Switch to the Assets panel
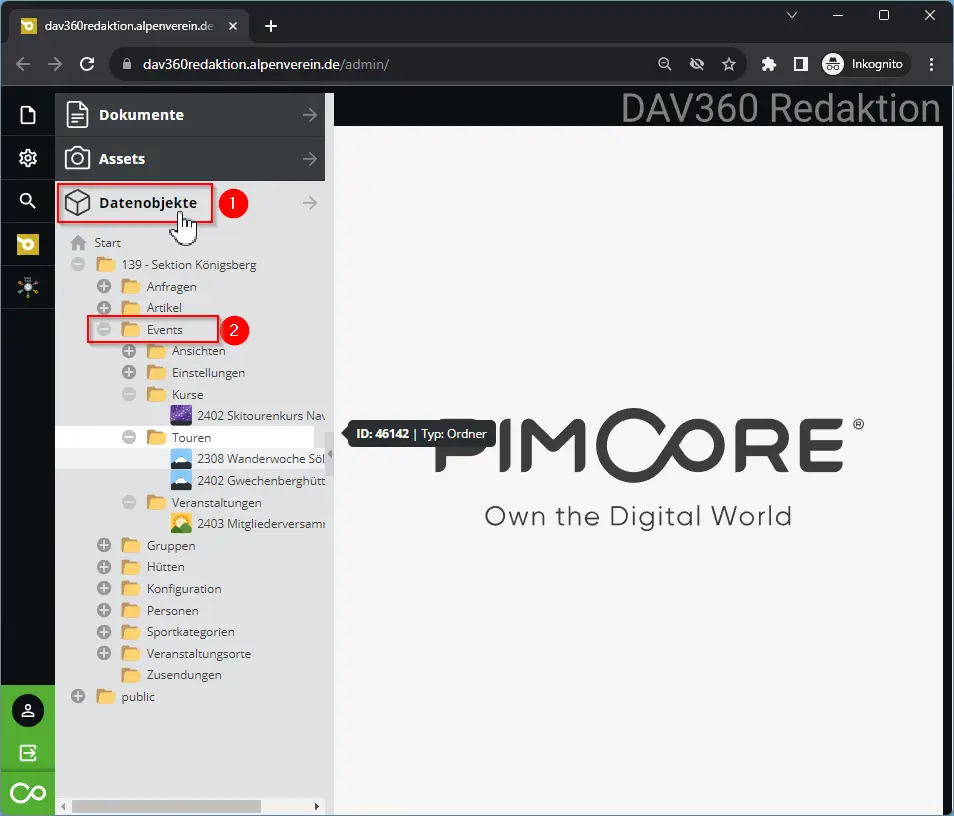This screenshot has width=954, height=816. tap(190, 158)
